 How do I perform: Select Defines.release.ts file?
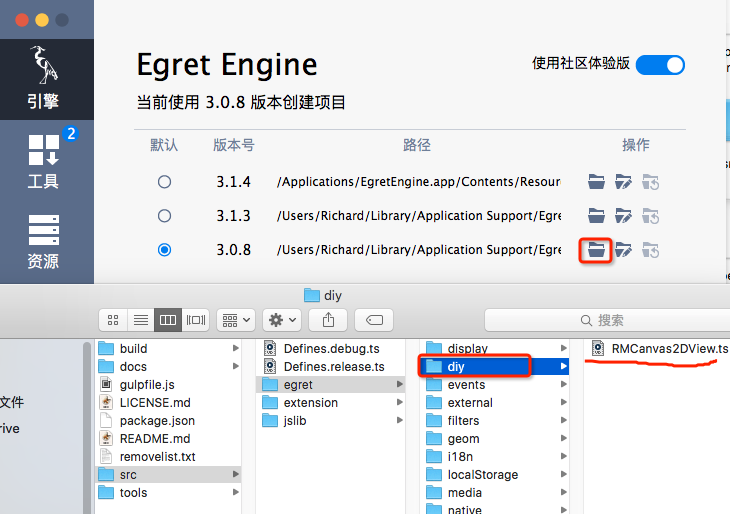click(331, 366)
